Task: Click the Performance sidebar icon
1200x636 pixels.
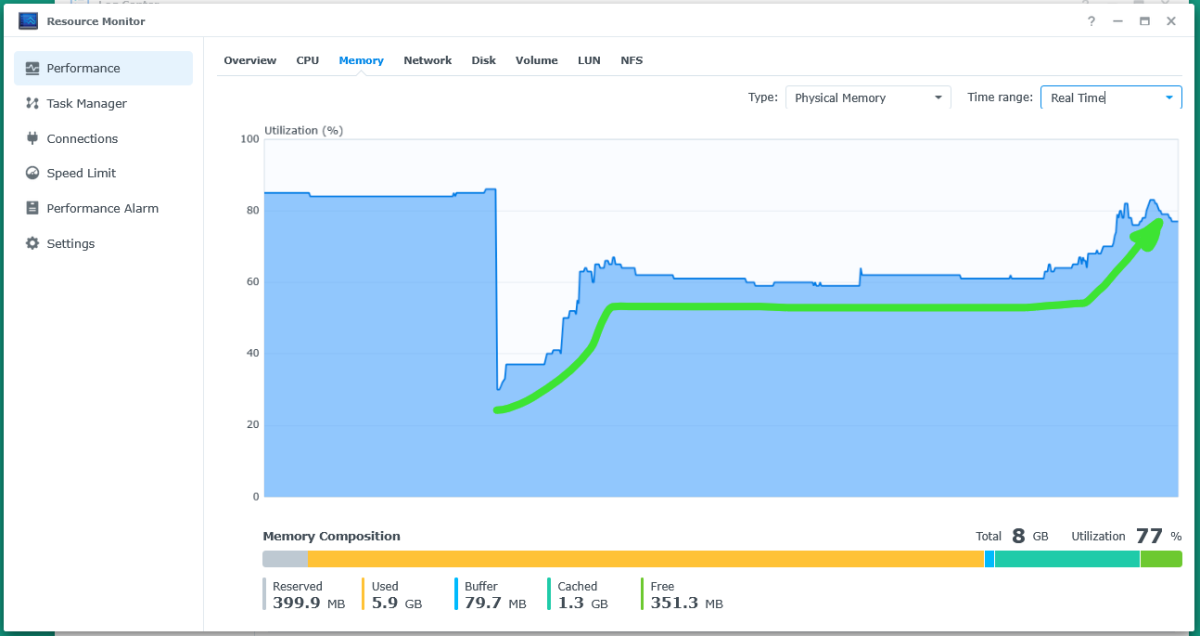Action: point(32,69)
